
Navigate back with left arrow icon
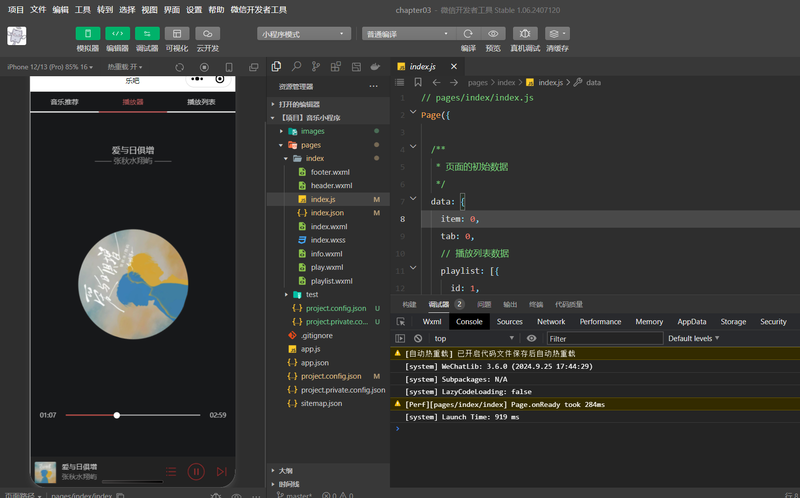tap(436, 82)
